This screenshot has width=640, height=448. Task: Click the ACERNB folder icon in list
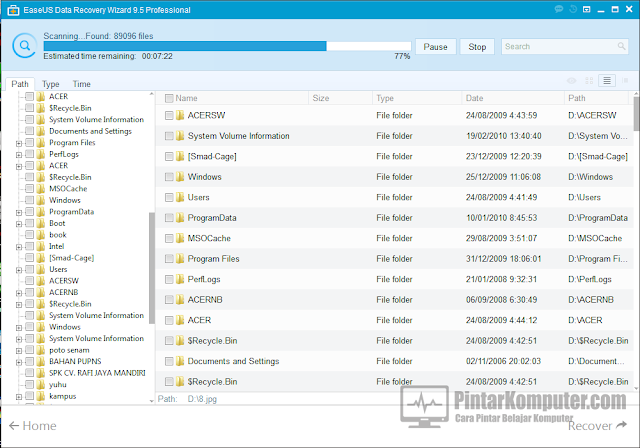pyautogui.click(x=180, y=299)
